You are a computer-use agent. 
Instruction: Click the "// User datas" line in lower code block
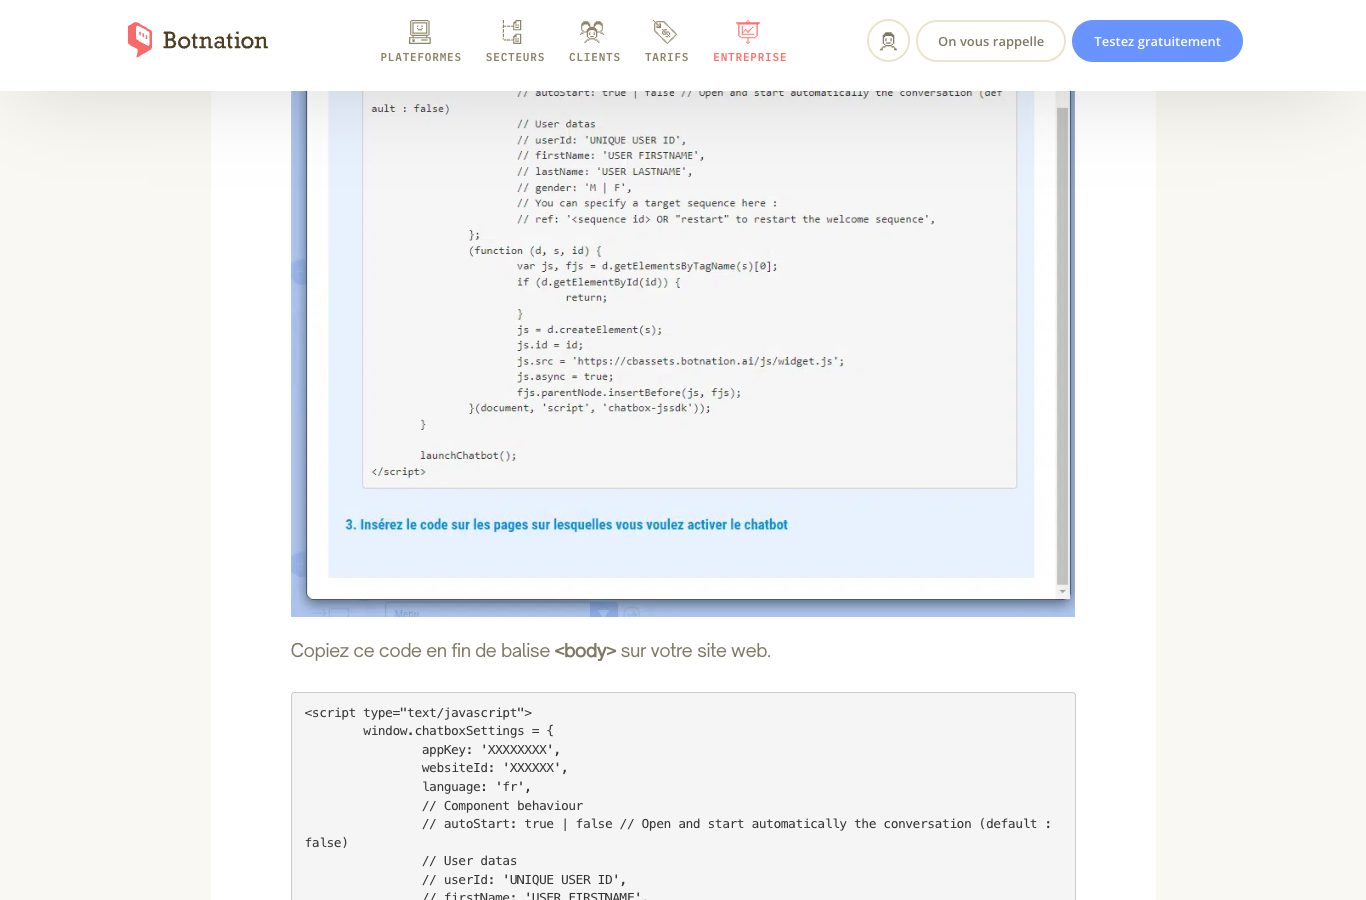[x=469, y=861]
